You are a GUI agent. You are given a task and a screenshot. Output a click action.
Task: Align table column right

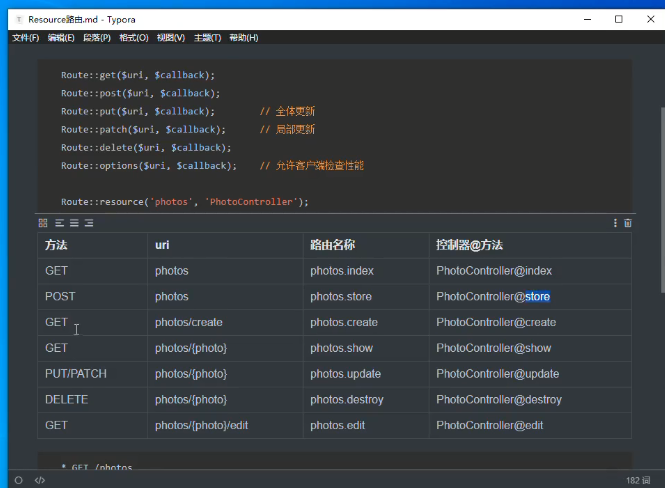click(x=89, y=223)
